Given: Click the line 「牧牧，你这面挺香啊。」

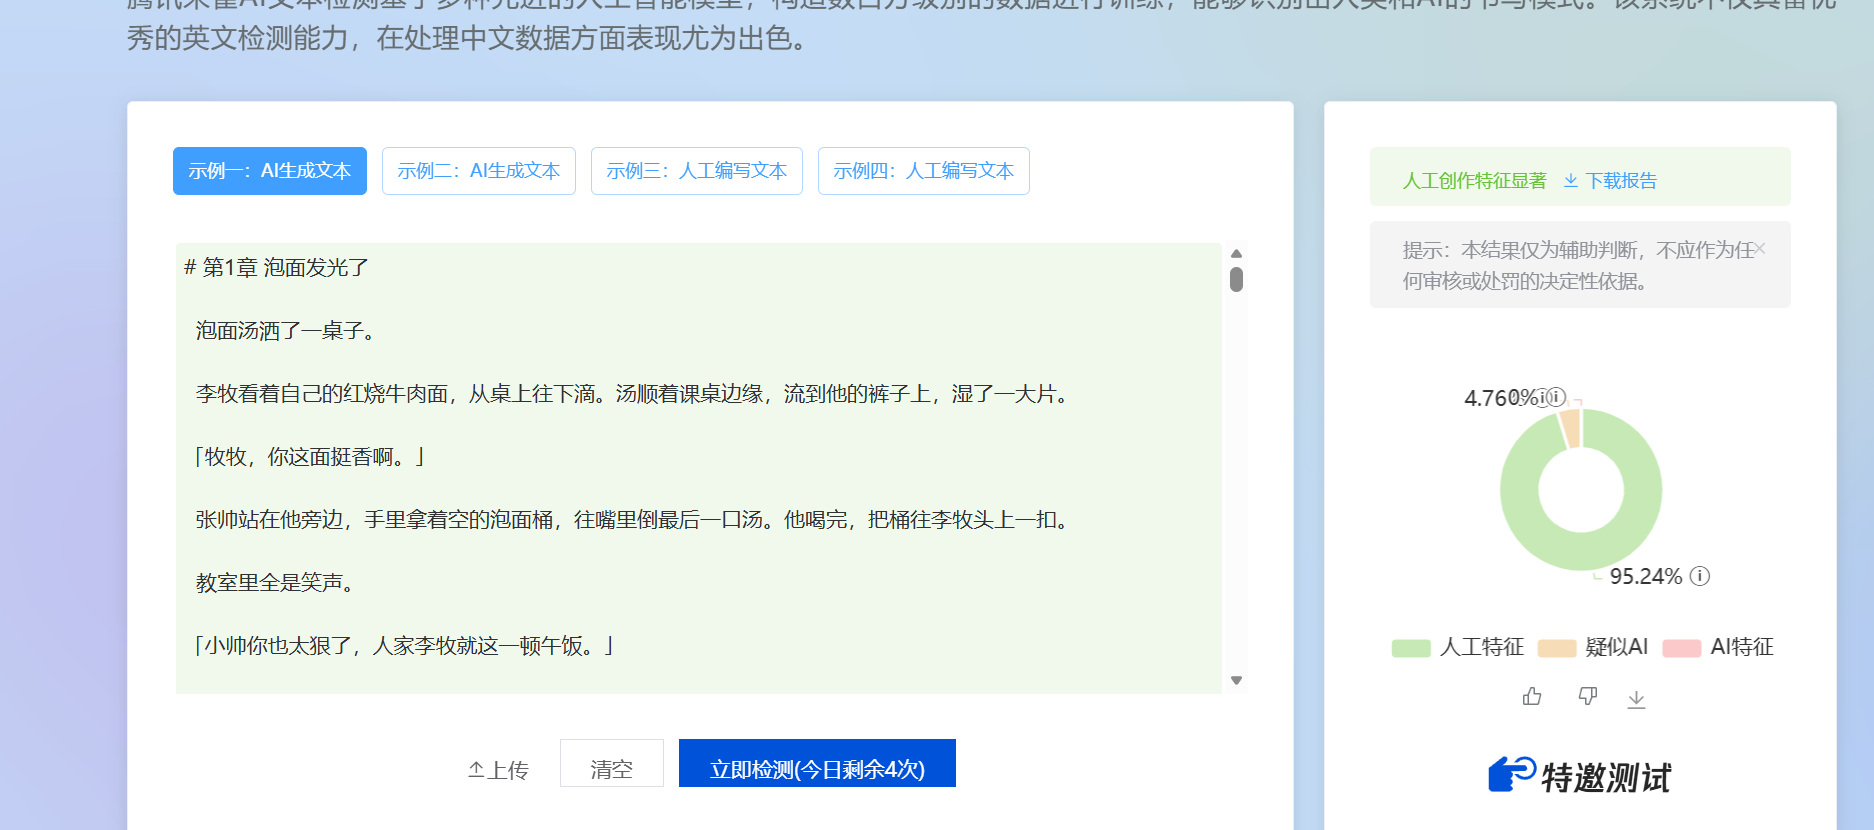Looking at the screenshot, I should (311, 457).
